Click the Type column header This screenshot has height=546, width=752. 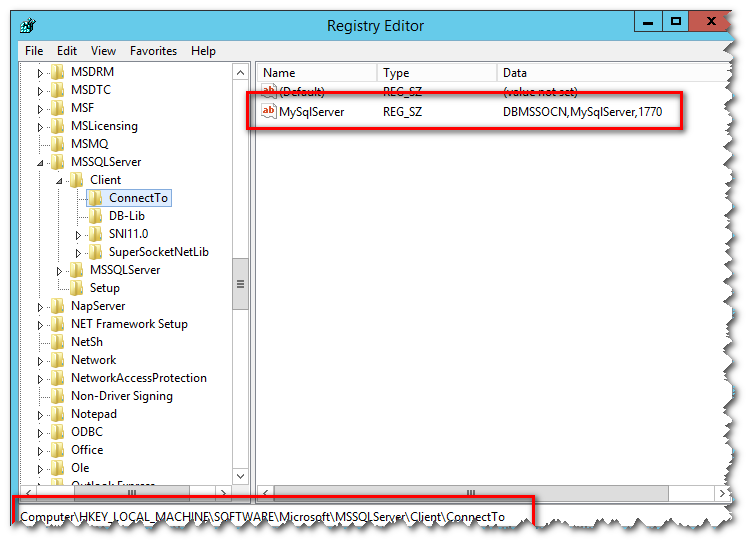(437, 73)
